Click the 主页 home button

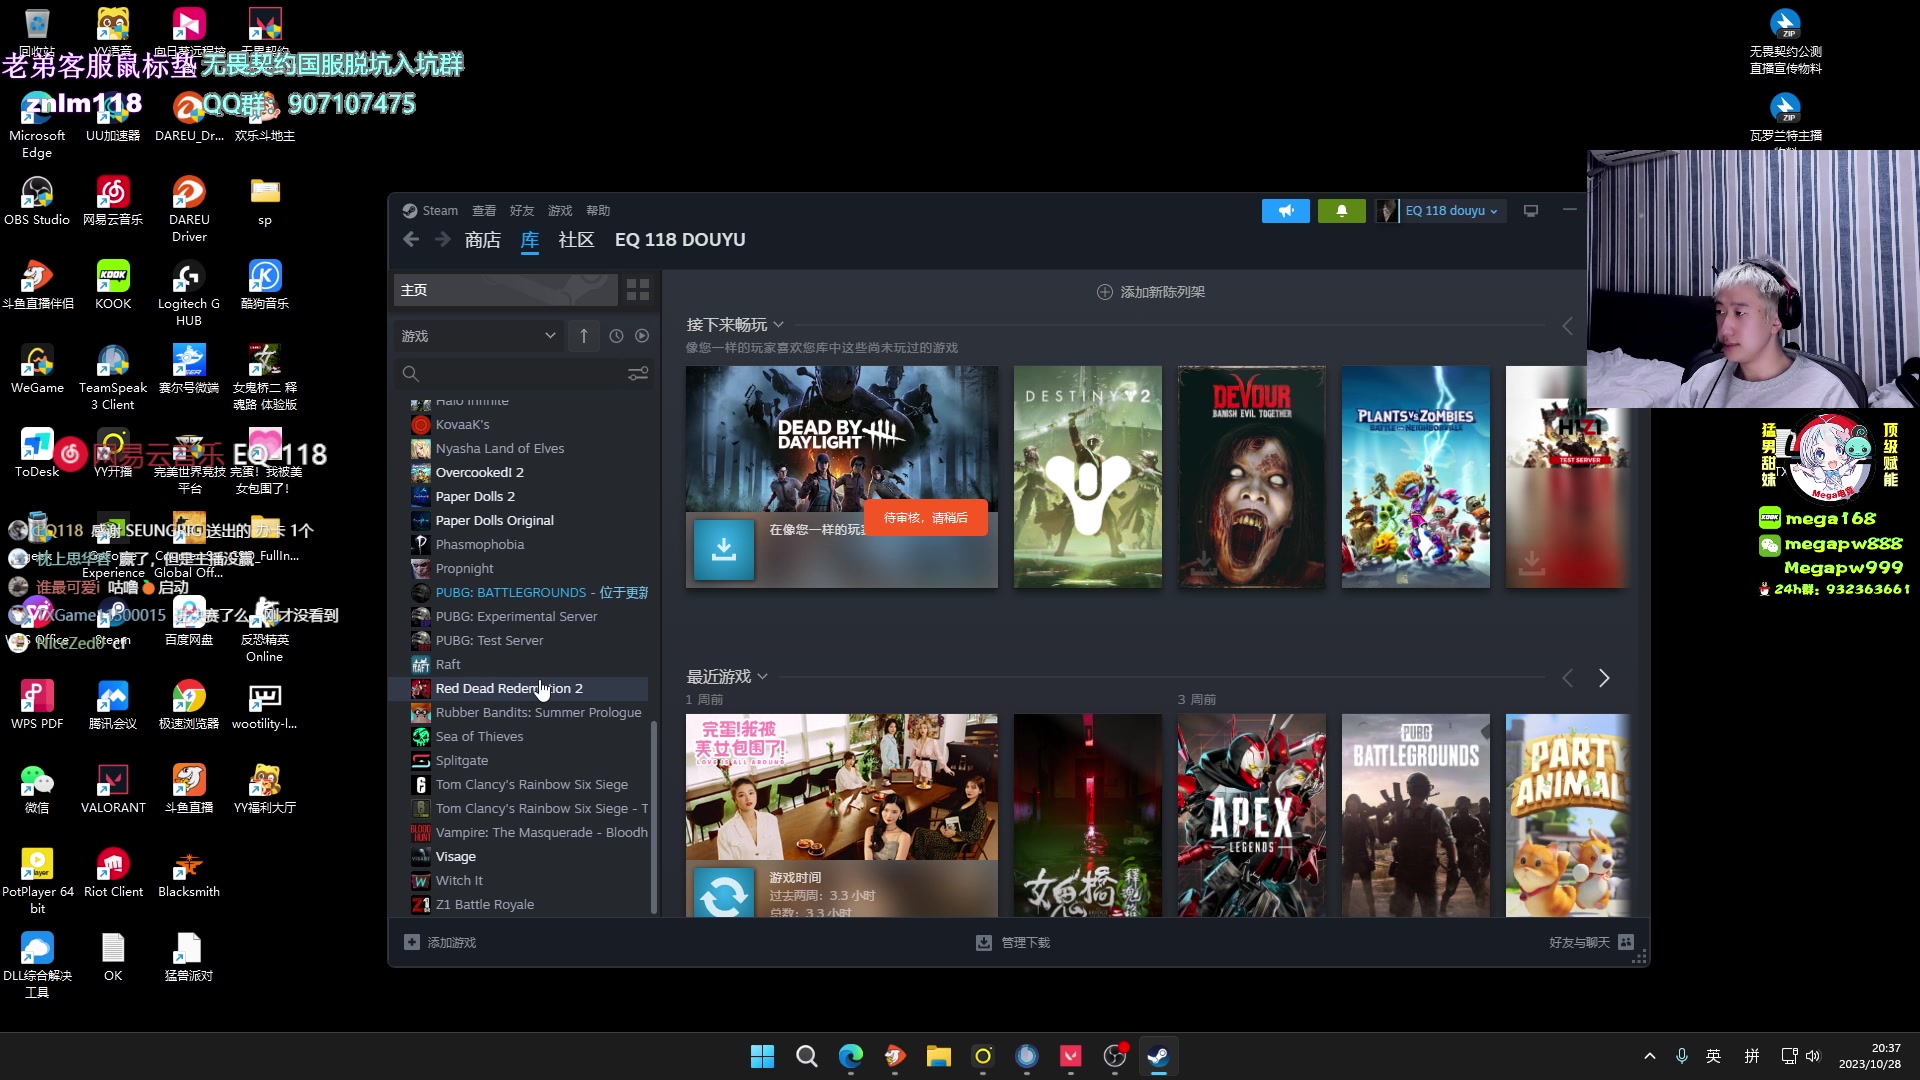pos(505,290)
